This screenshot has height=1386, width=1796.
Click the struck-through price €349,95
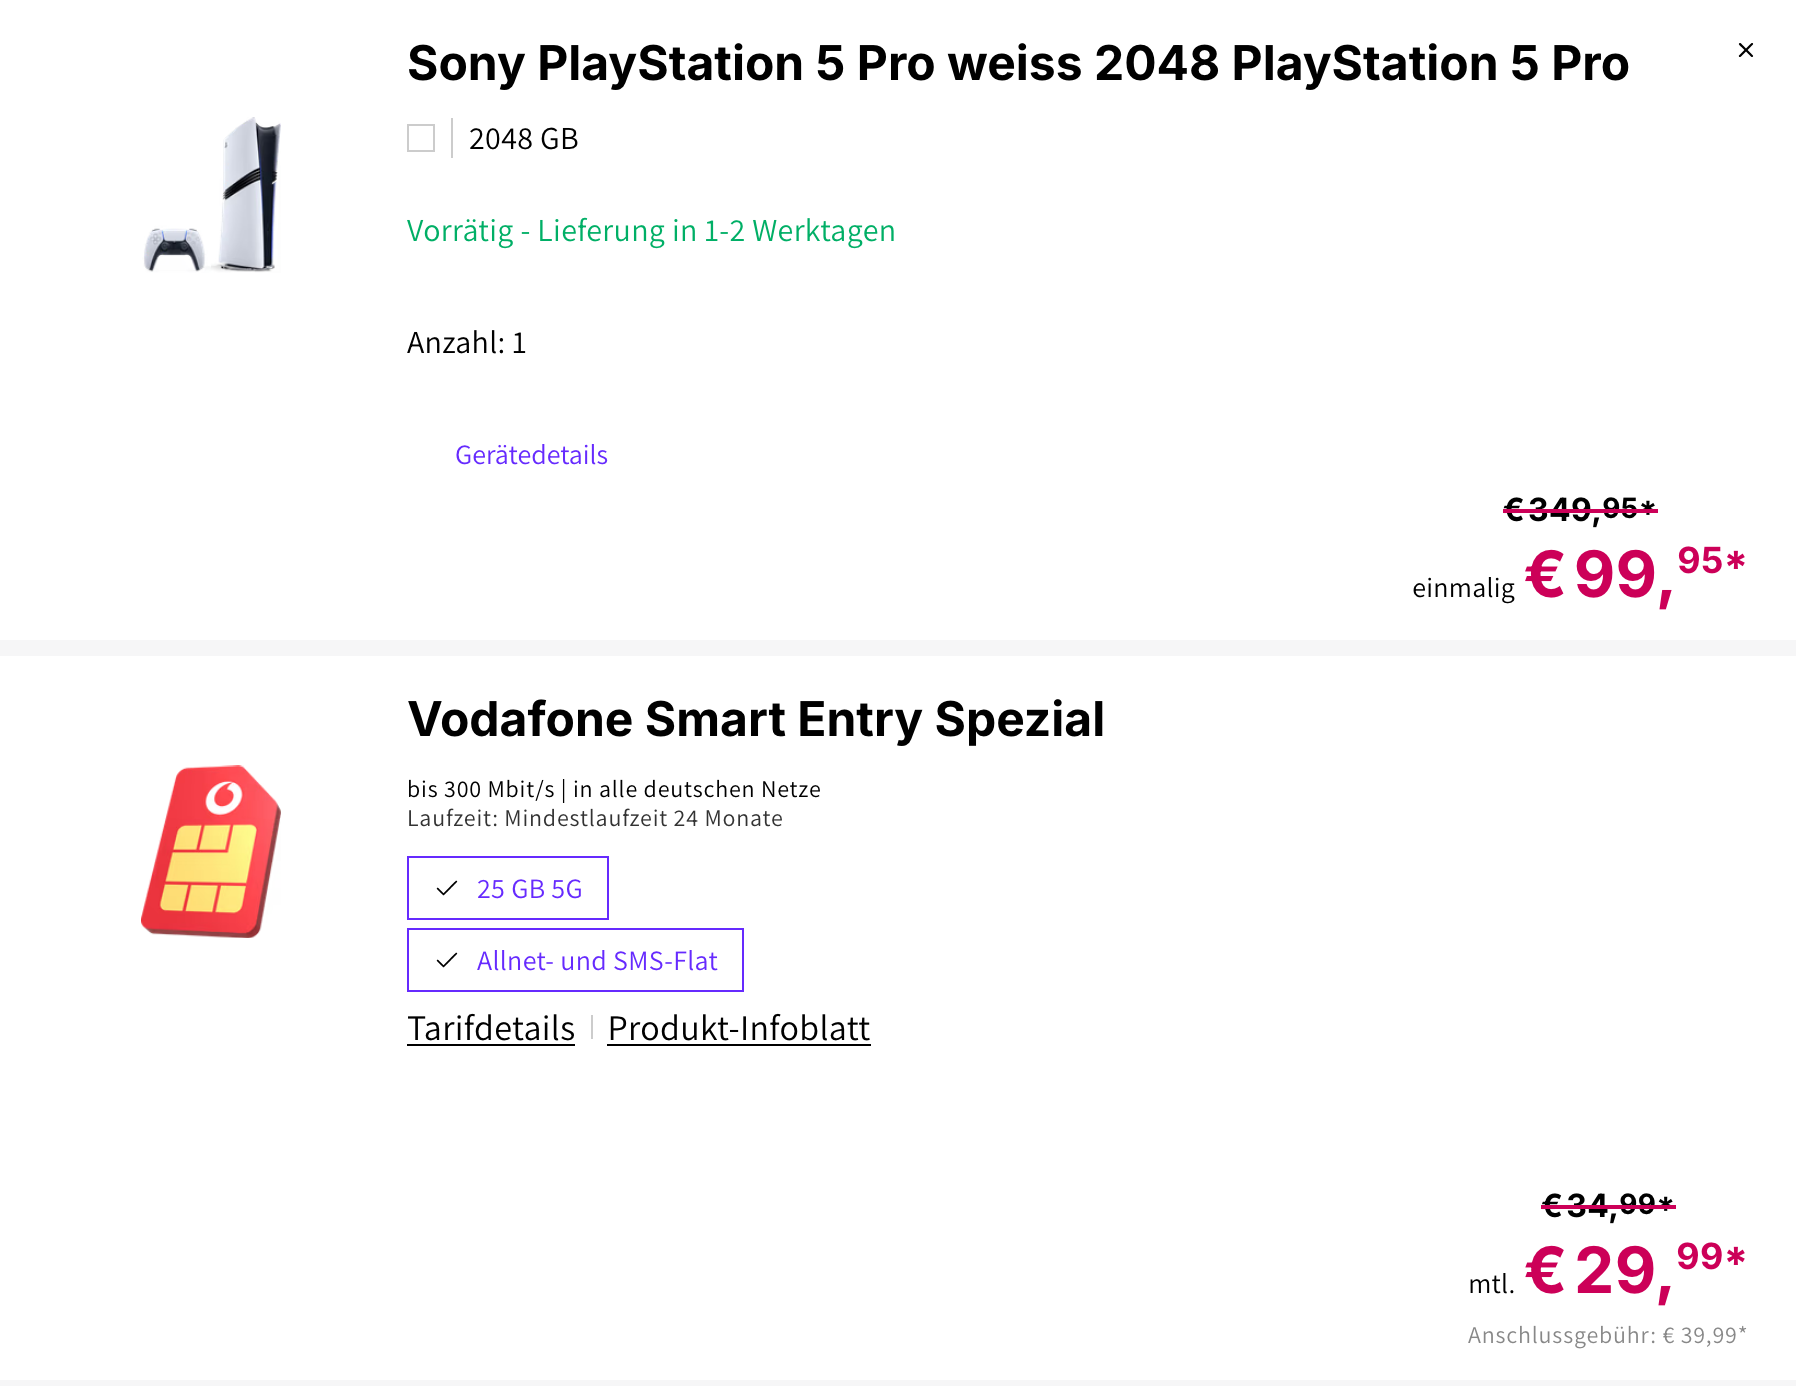1580,509
